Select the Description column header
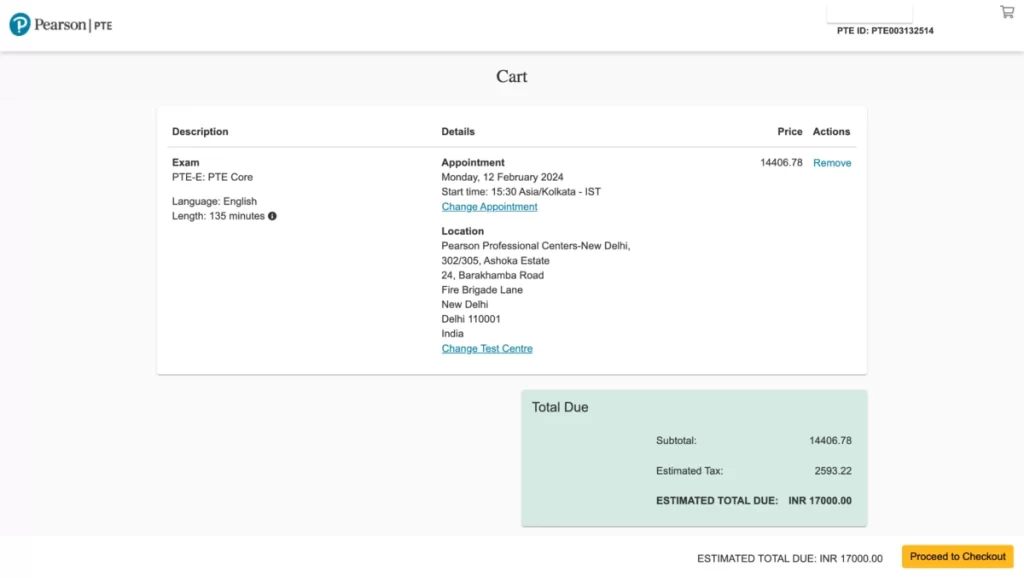 click(200, 132)
